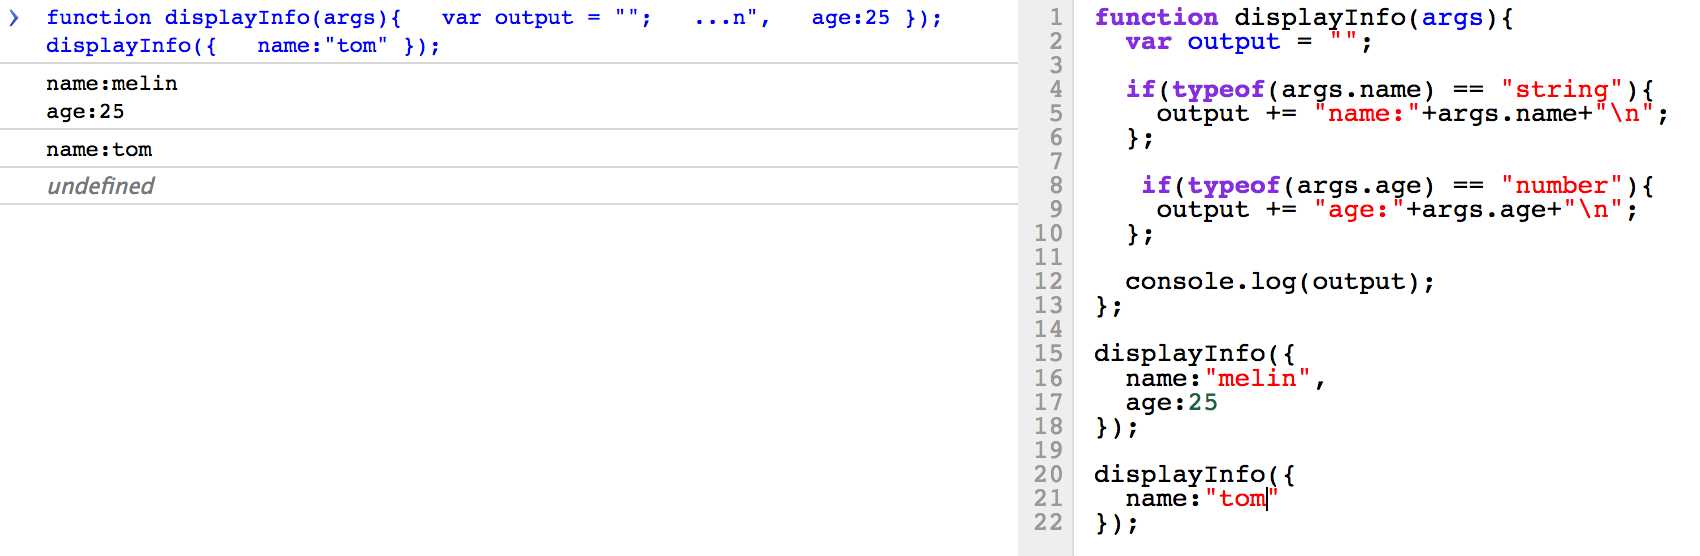Click line number 22 in the editor gutter

[1048, 522]
